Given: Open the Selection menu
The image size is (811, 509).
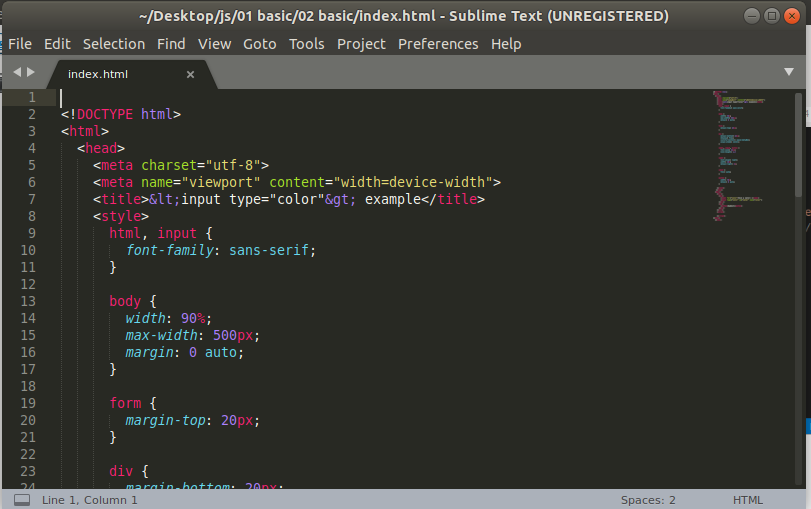Looking at the screenshot, I should [114, 44].
